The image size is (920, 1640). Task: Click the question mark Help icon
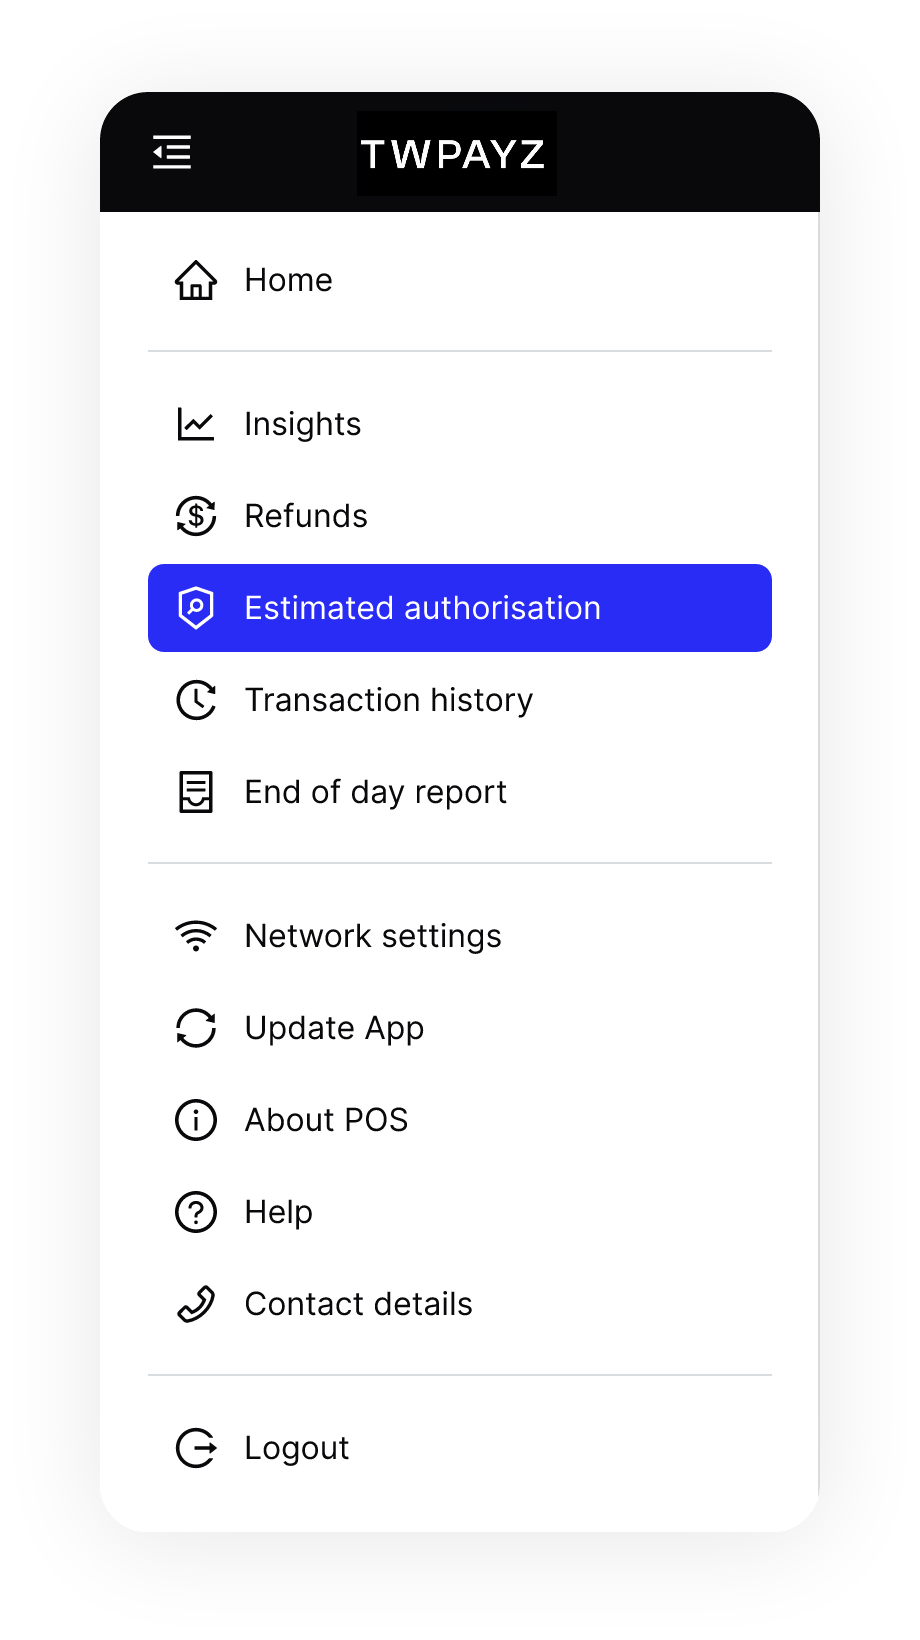(x=196, y=1212)
